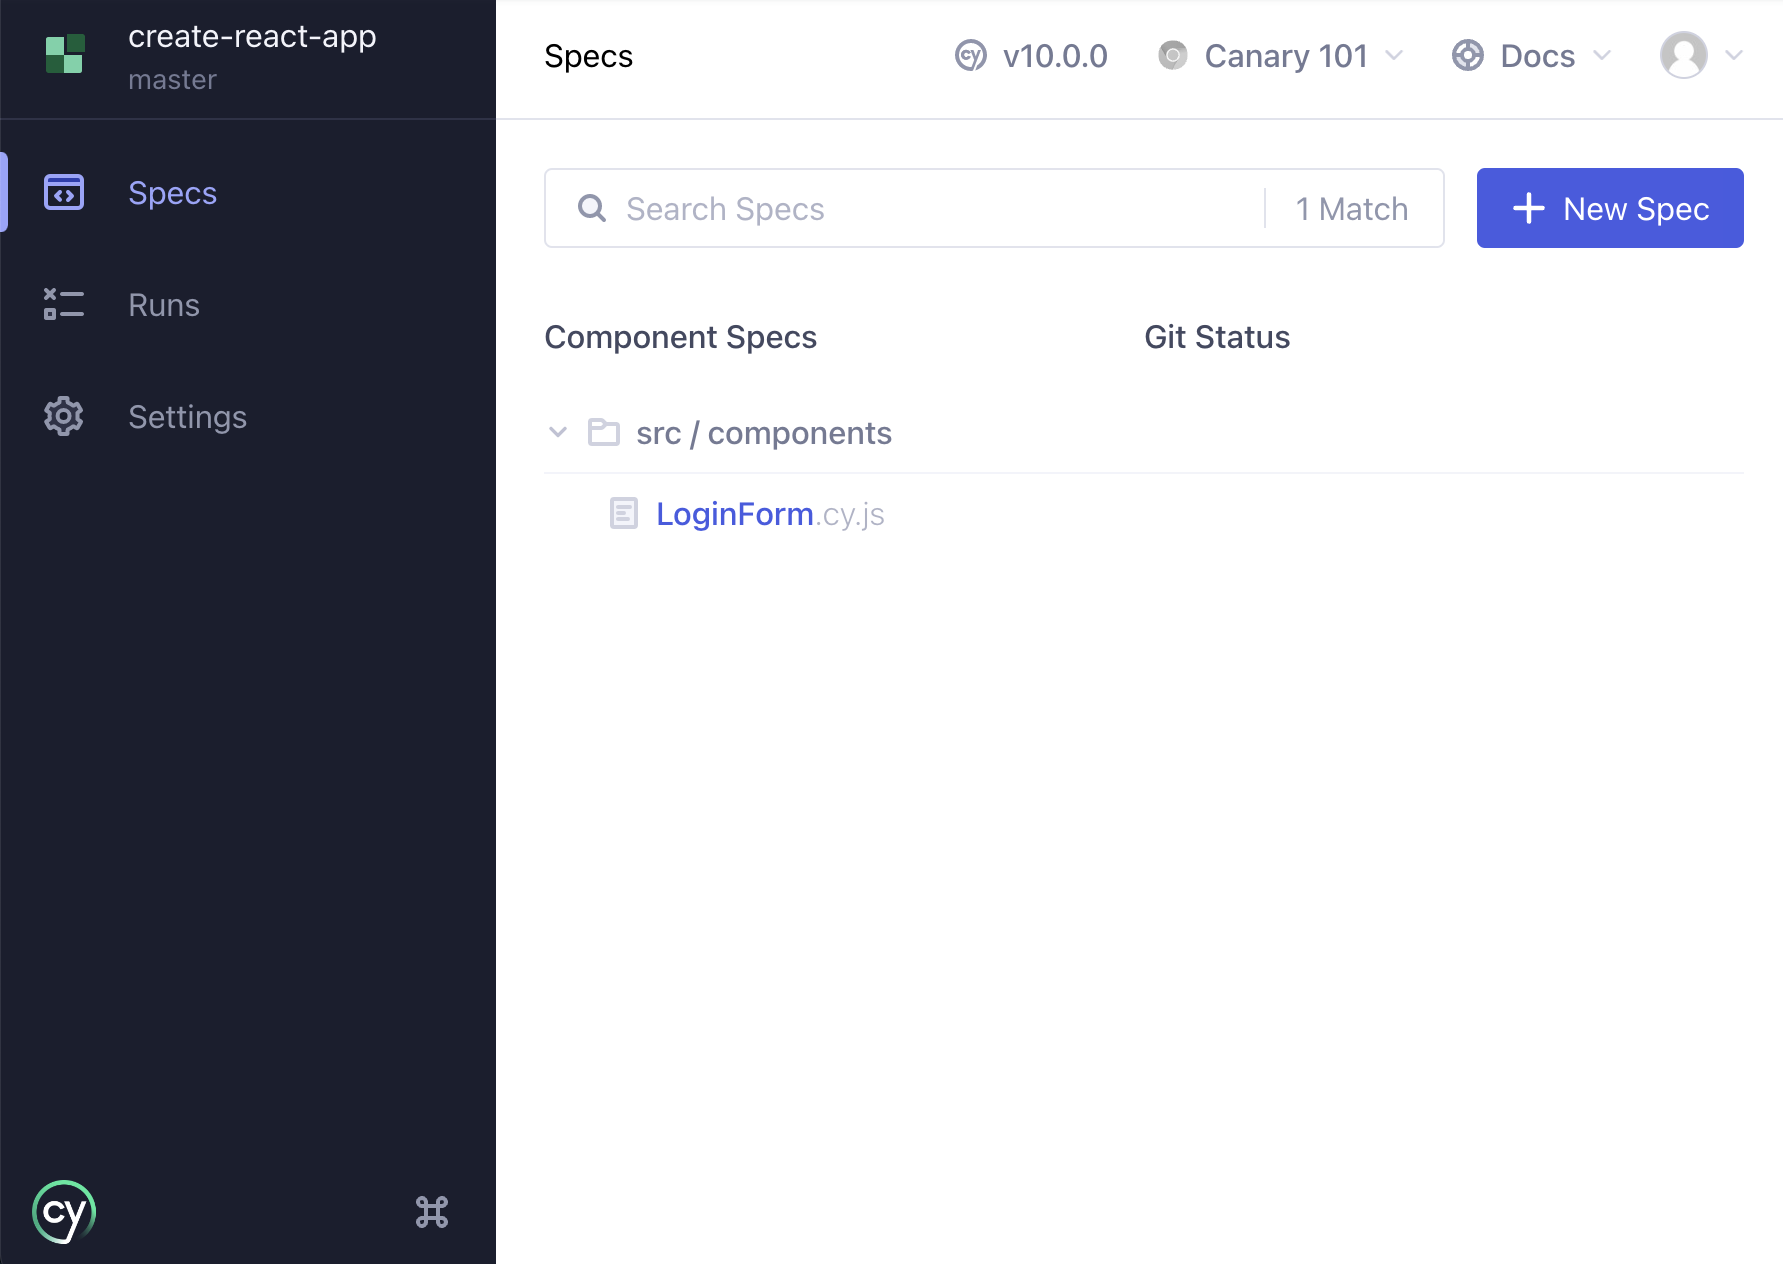Click the master branch label
The height and width of the screenshot is (1264, 1783).
click(x=172, y=80)
